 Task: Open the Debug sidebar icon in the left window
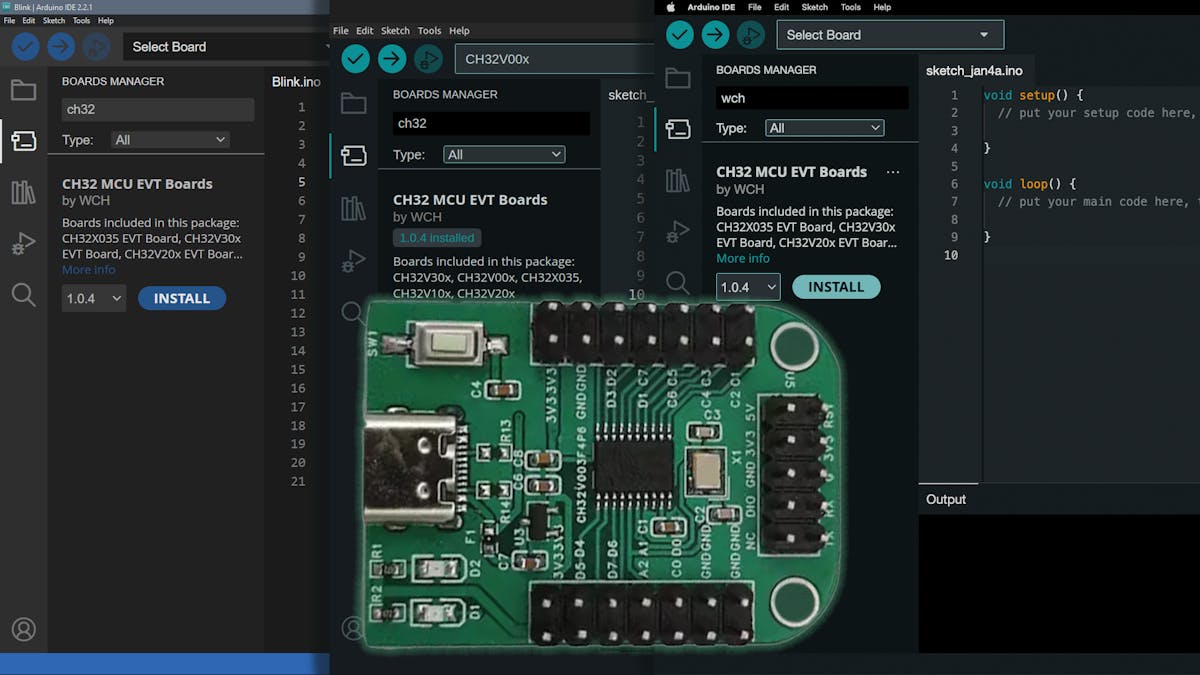(x=23, y=243)
